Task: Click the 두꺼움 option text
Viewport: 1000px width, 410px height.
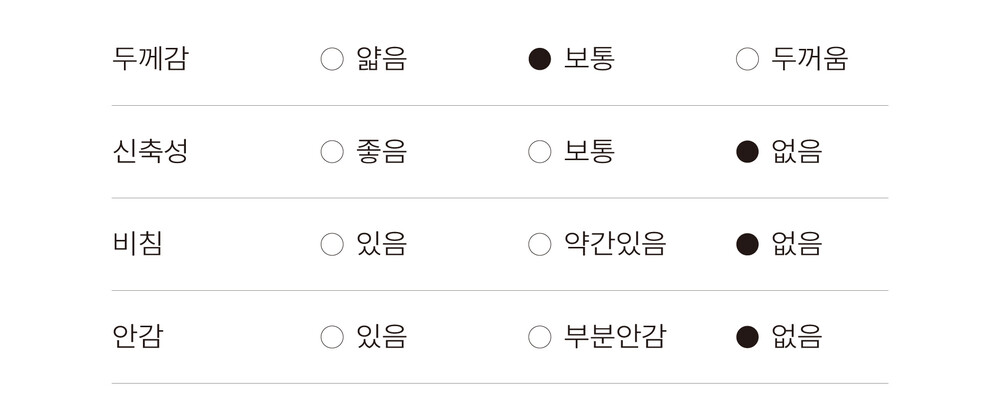Action: (x=809, y=59)
